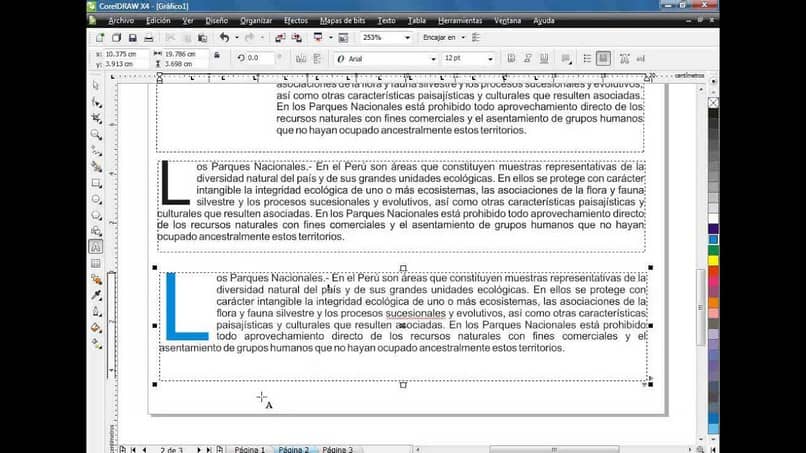The width and height of the screenshot is (806, 453).
Task: Toggle the lock ratio padlock
Action: (217, 56)
